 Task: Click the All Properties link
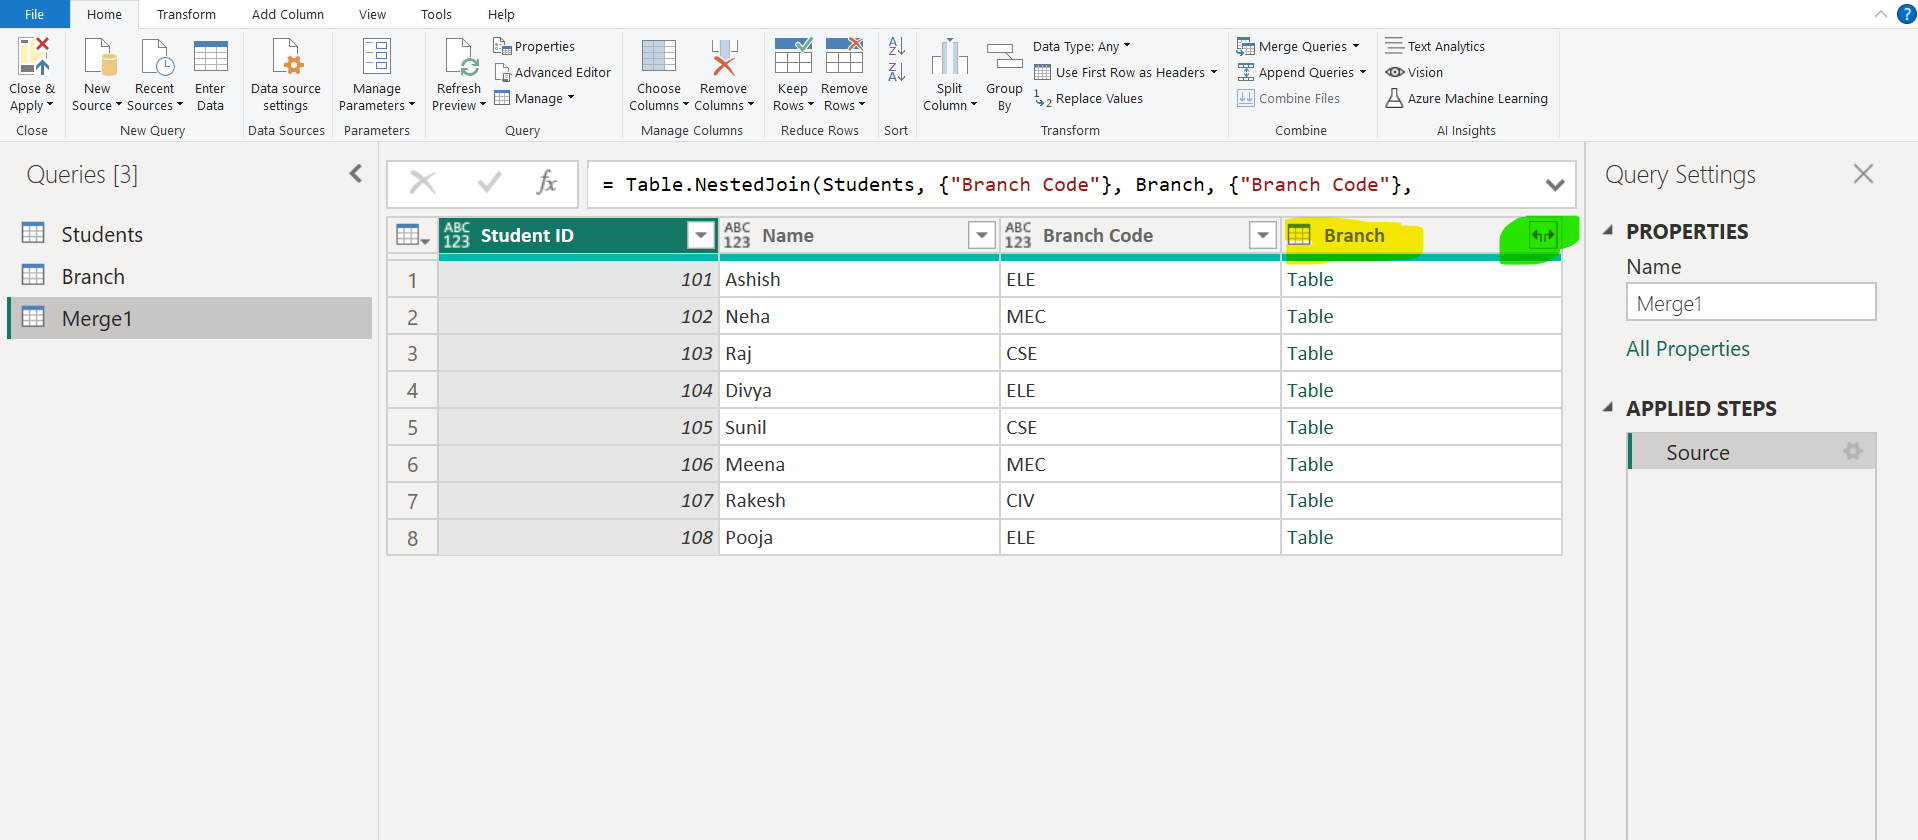pos(1687,349)
